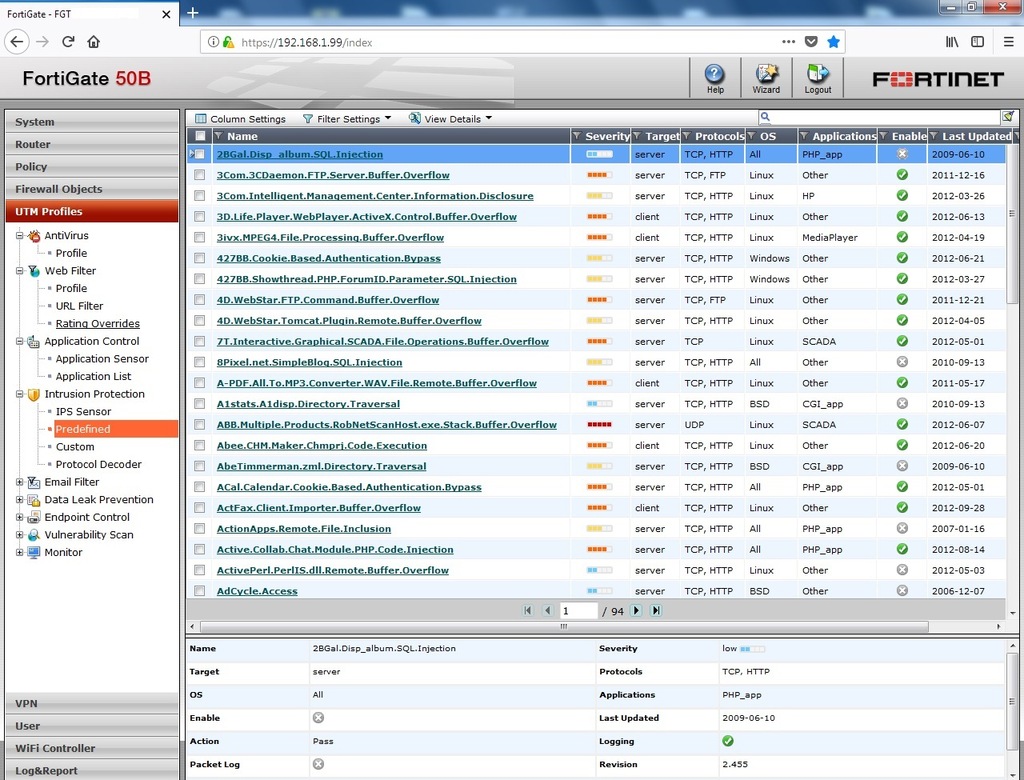Check the AdCycle.Access row checkbox

(x=199, y=591)
